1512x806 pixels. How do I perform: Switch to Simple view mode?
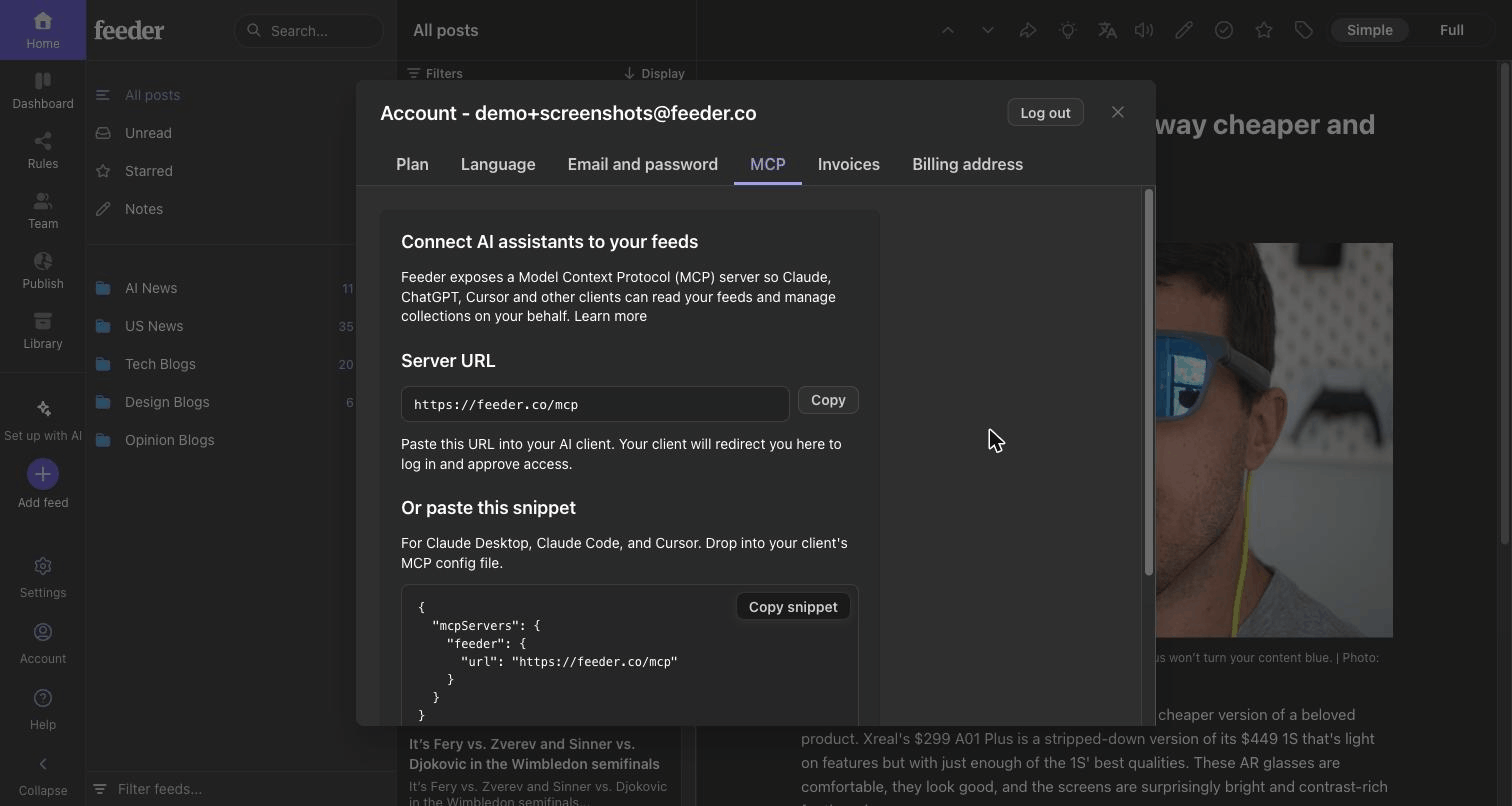1369,30
